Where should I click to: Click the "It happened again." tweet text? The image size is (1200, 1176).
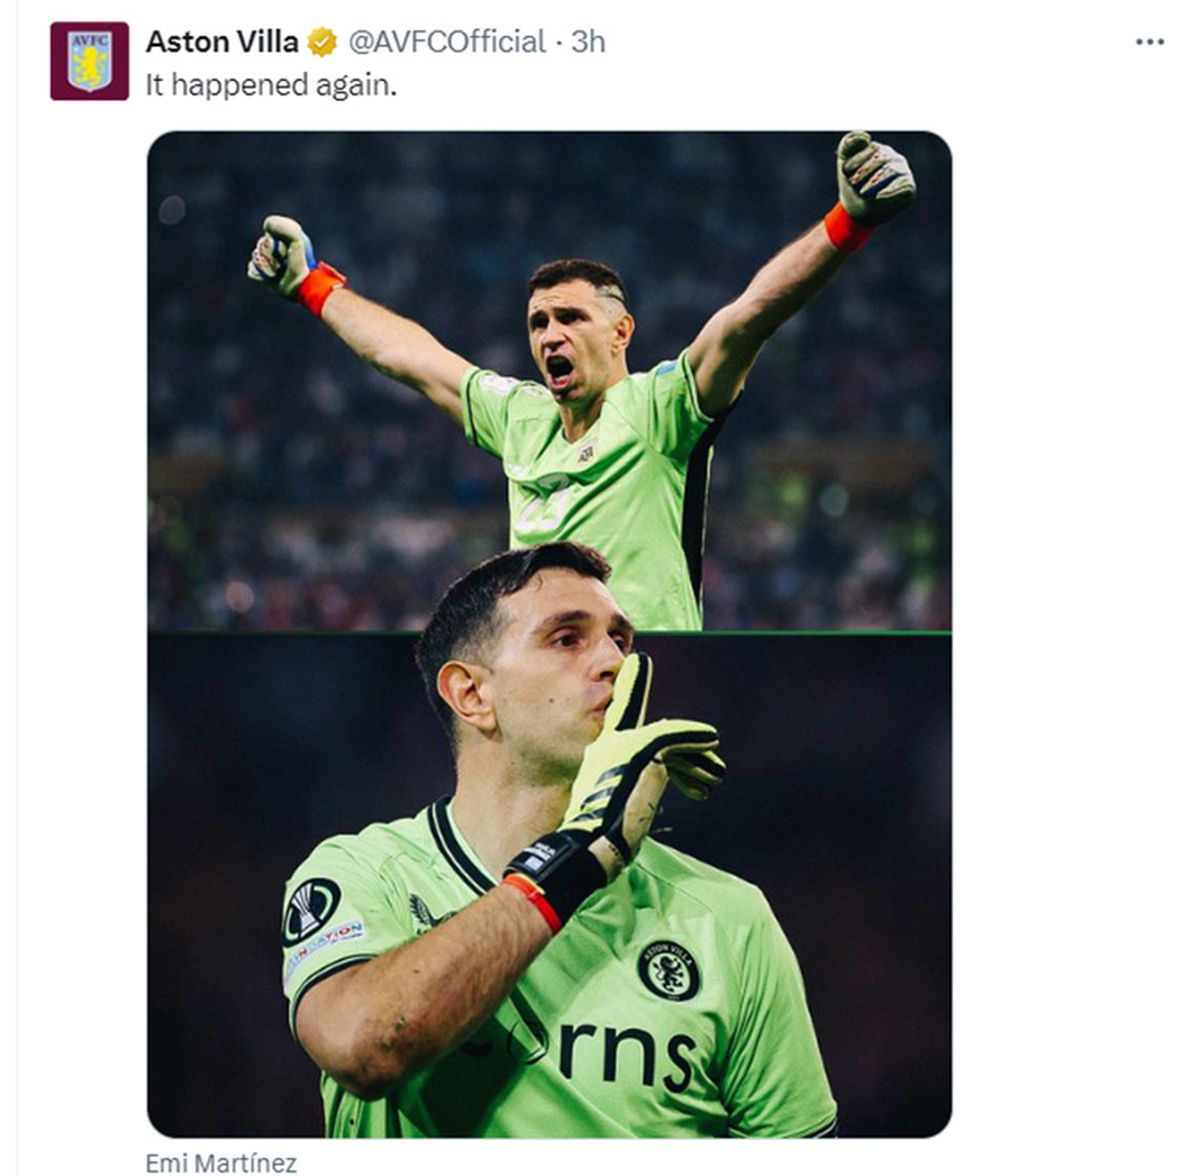[x=271, y=86]
